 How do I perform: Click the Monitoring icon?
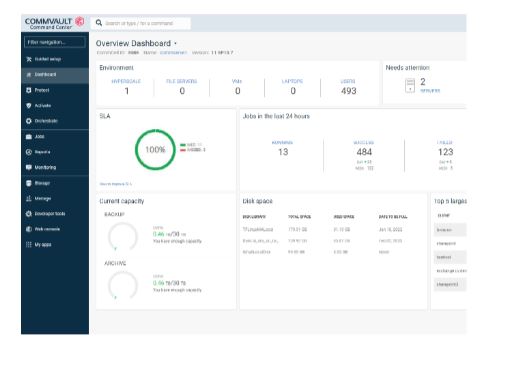(x=29, y=167)
